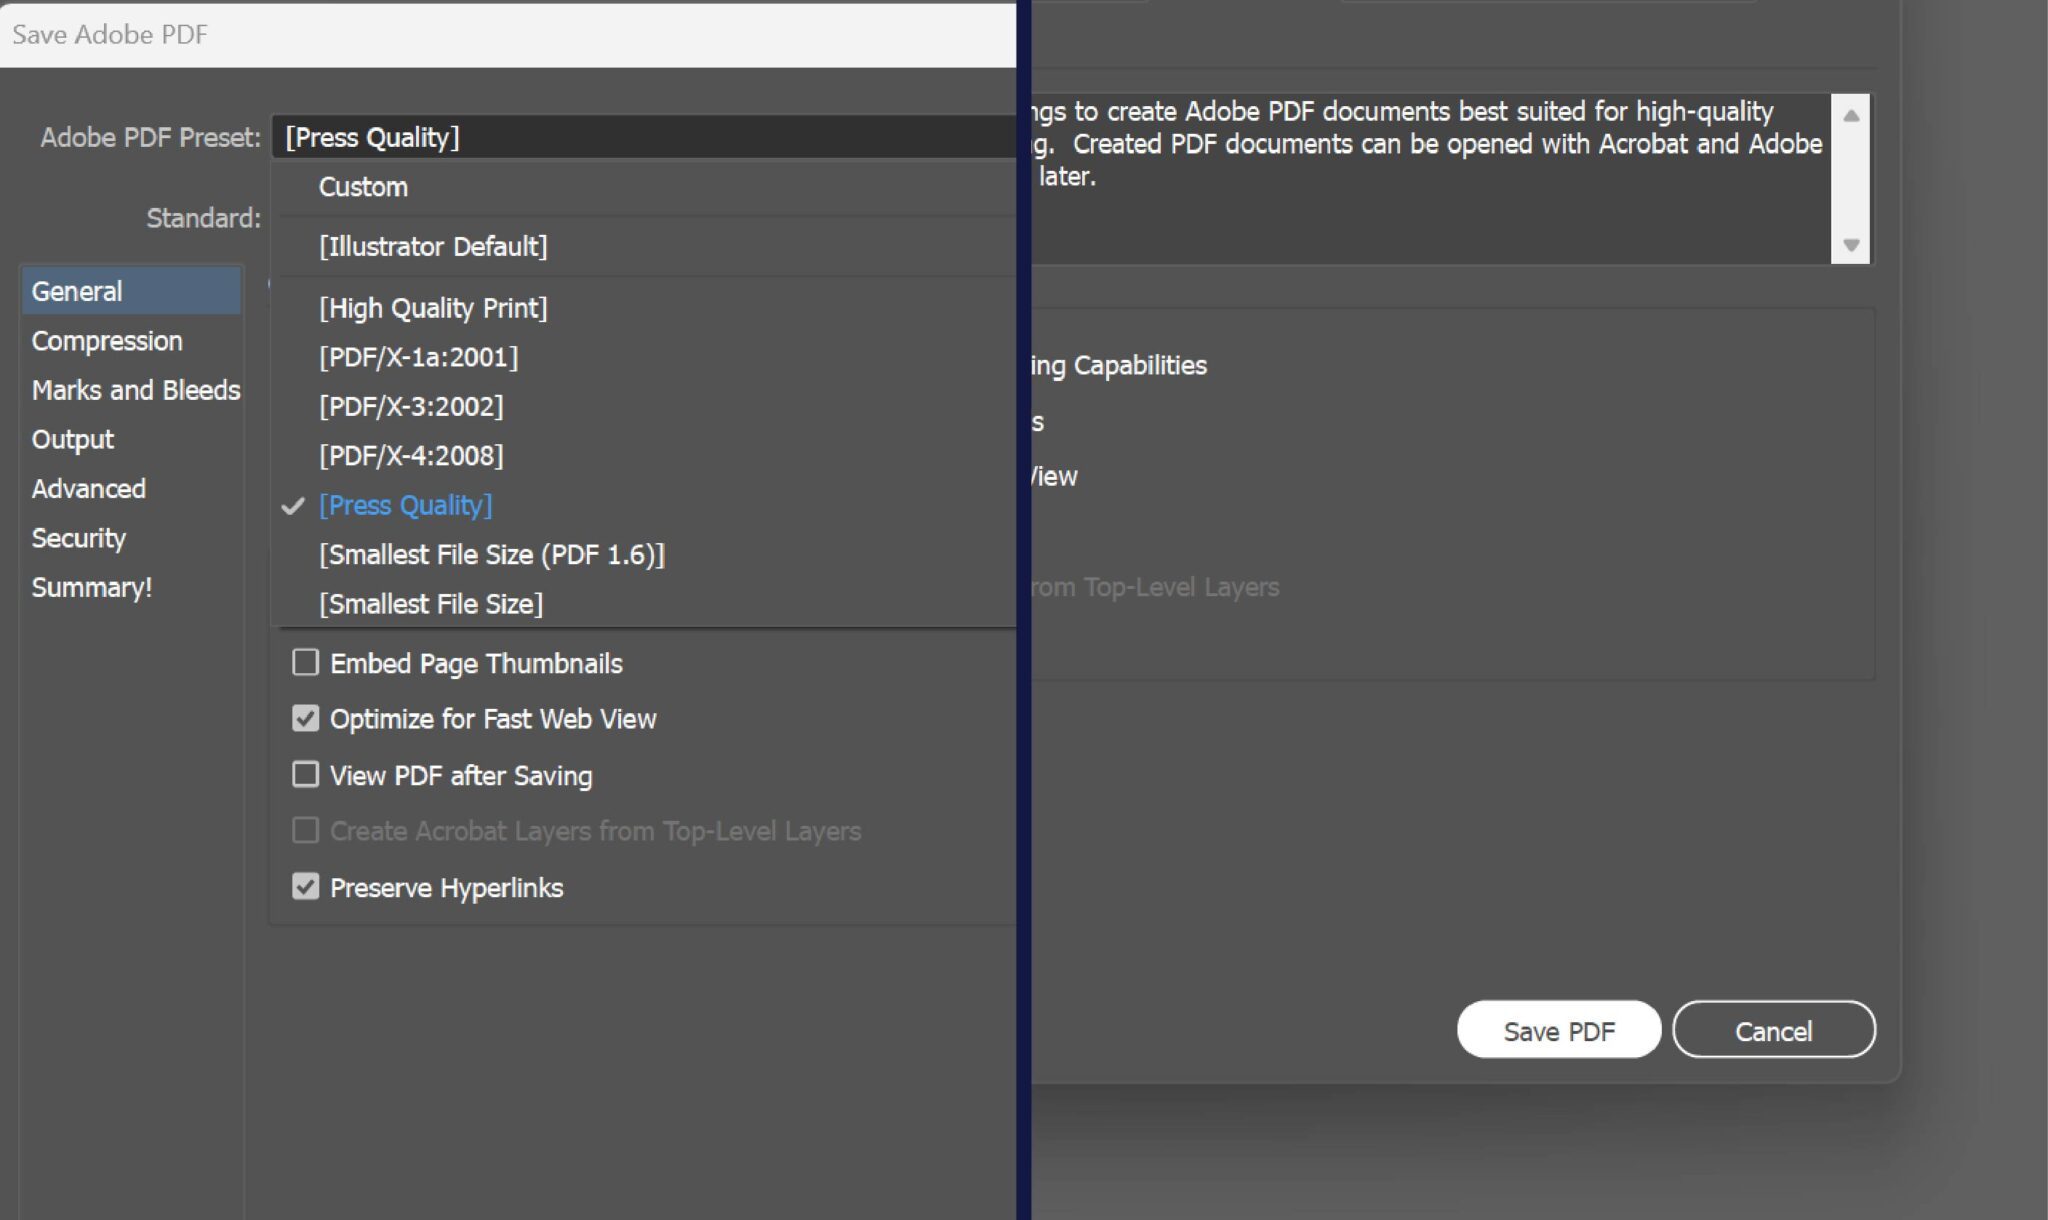Screen dimensions: 2048x1220
Task: Select the Illustrator Default preset
Action: coord(433,246)
